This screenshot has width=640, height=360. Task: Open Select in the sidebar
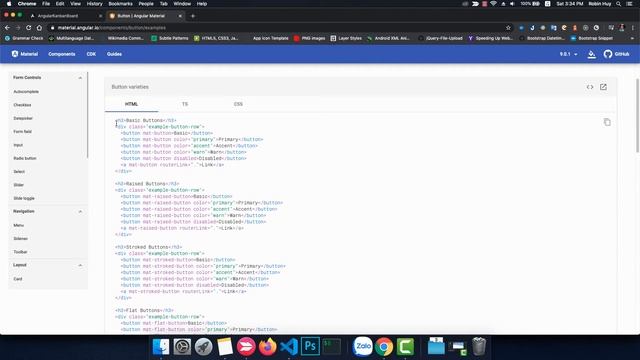19,171
